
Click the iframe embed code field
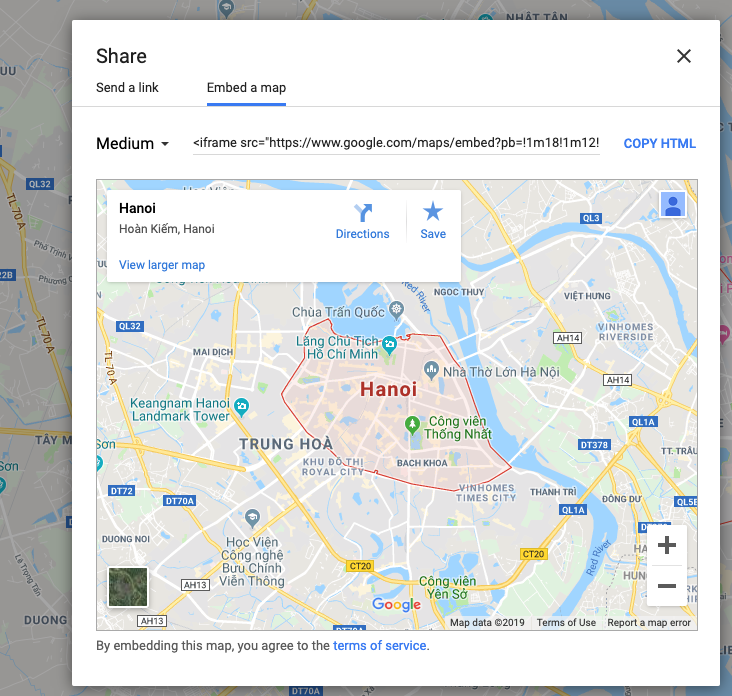coord(396,143)
